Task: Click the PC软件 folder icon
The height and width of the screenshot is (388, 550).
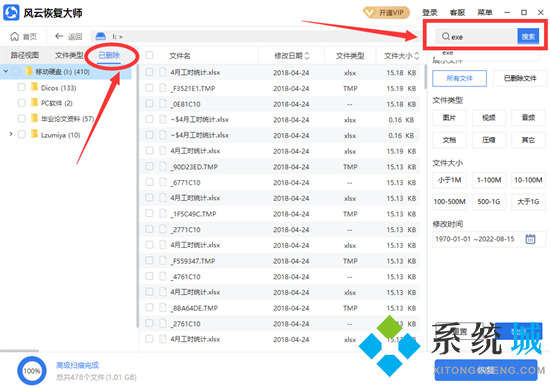Action: [x=34, y=102]
